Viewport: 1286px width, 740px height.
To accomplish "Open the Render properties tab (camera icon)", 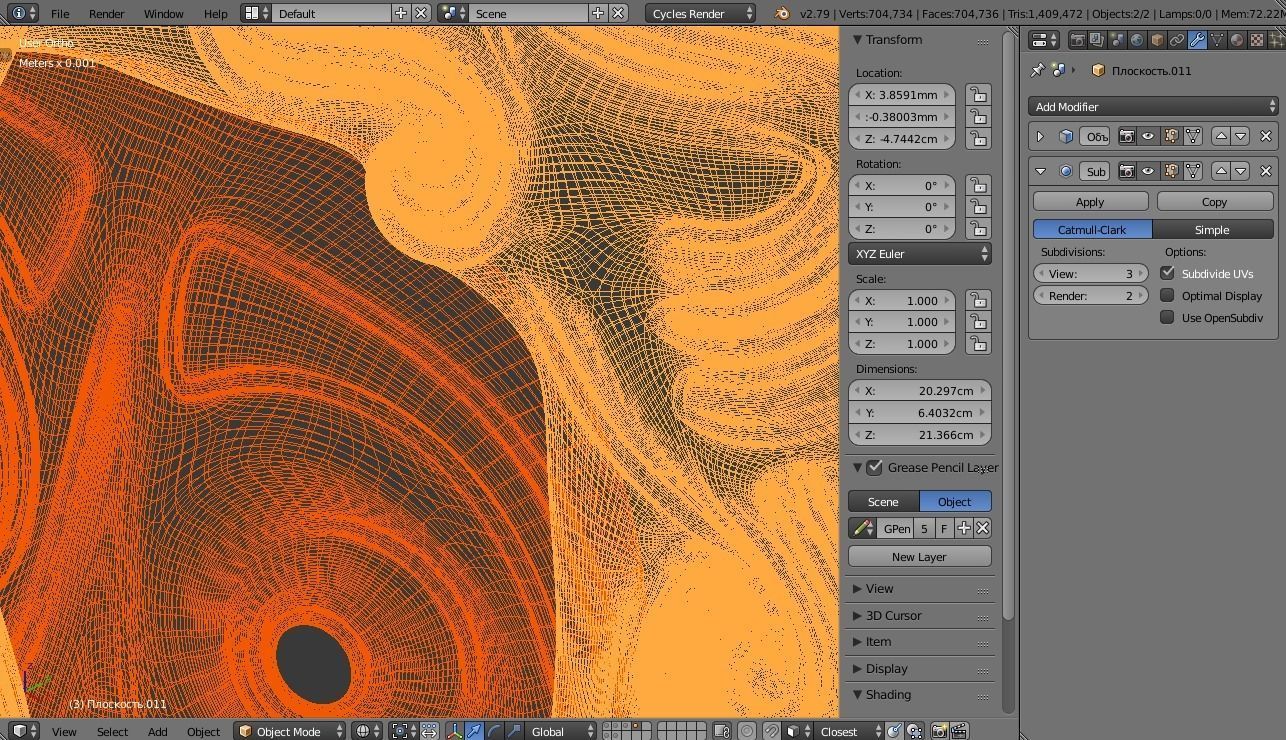I will (x=1077, y=40).
